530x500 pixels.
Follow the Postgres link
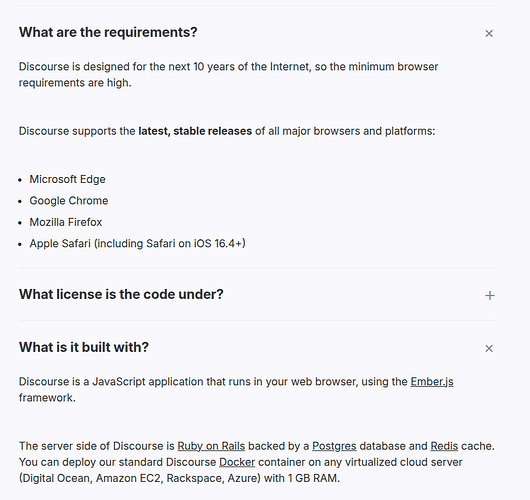point(334,446)
